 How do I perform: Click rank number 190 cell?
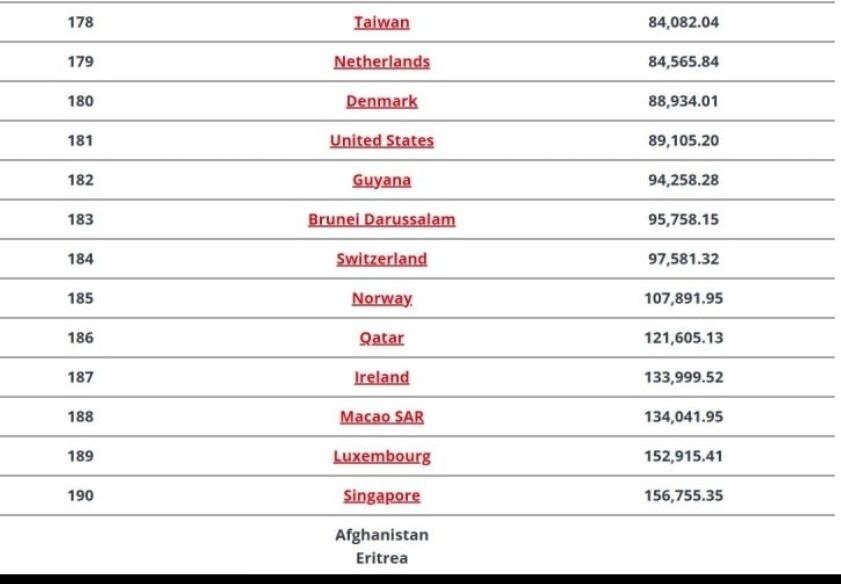pos(80,496)
